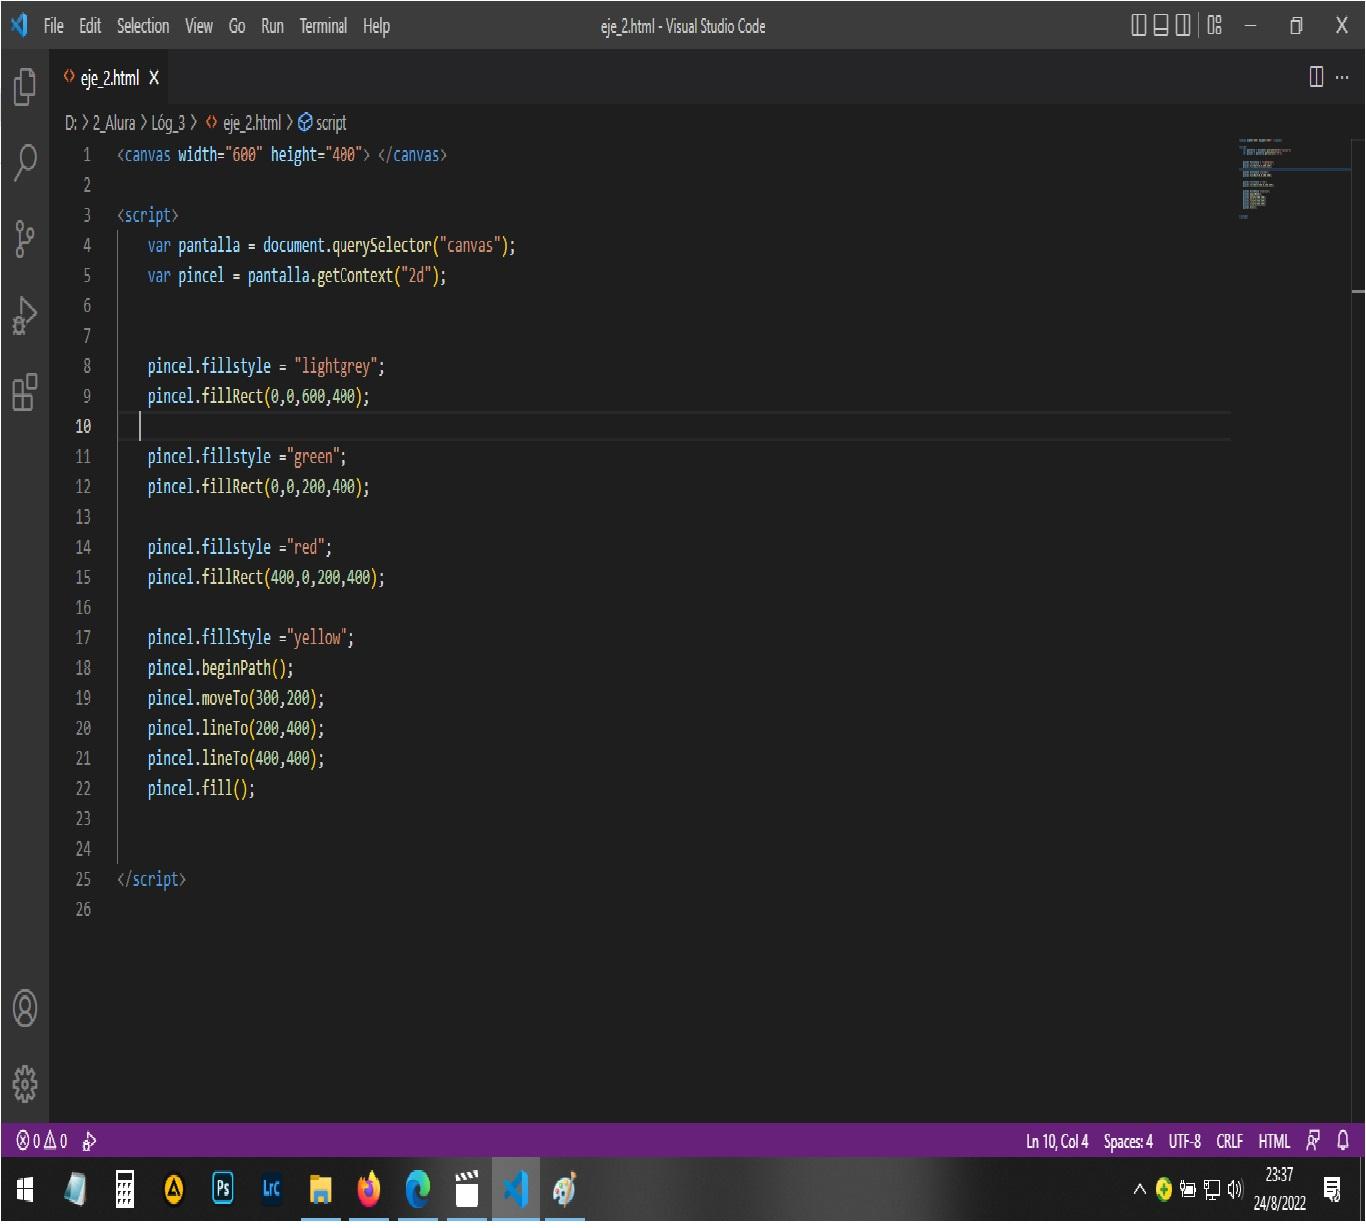Viewport: 1366px width, 1228px height.
Task: Toggle the panel layout icon
Action: 1161,26
